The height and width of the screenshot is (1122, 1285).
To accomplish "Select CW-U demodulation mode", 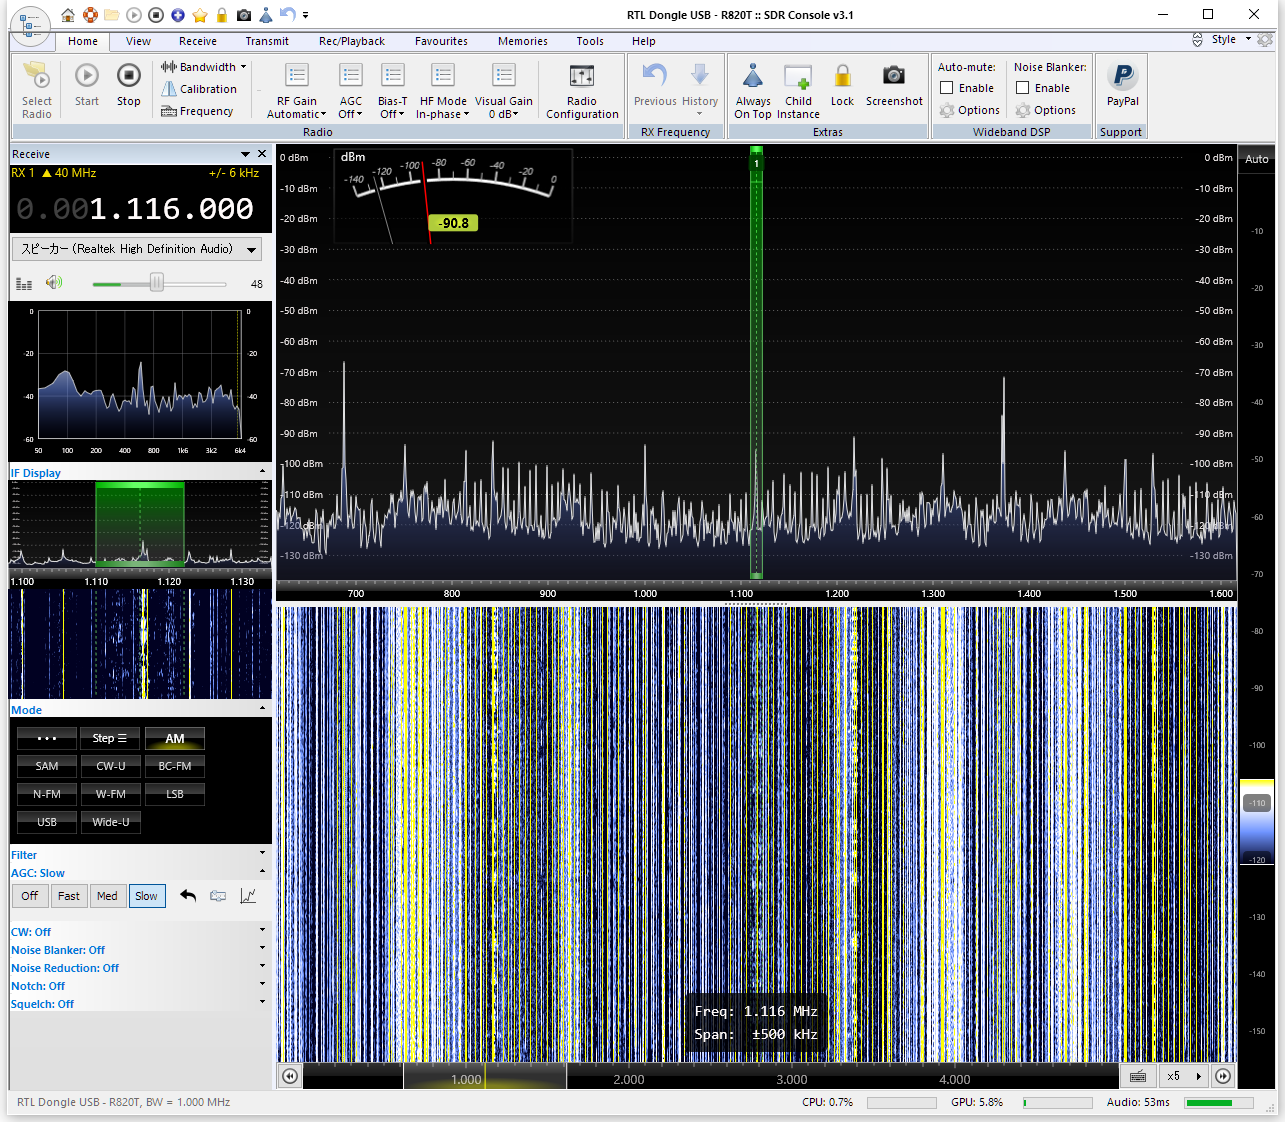I will click(111, 766).
